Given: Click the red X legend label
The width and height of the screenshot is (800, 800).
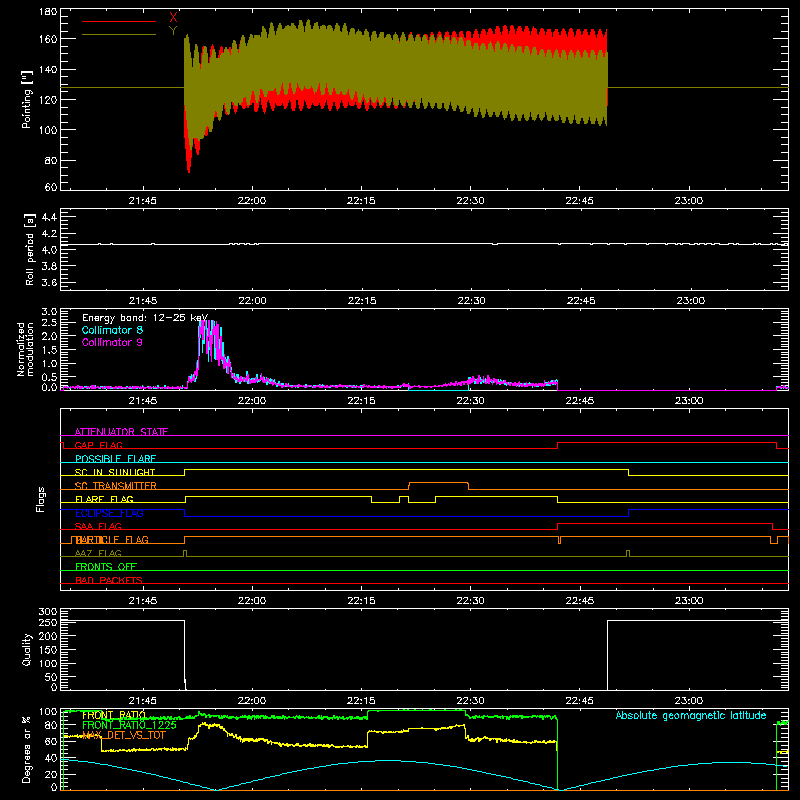Looking at the screenshot, I should [x=173, y=18].
